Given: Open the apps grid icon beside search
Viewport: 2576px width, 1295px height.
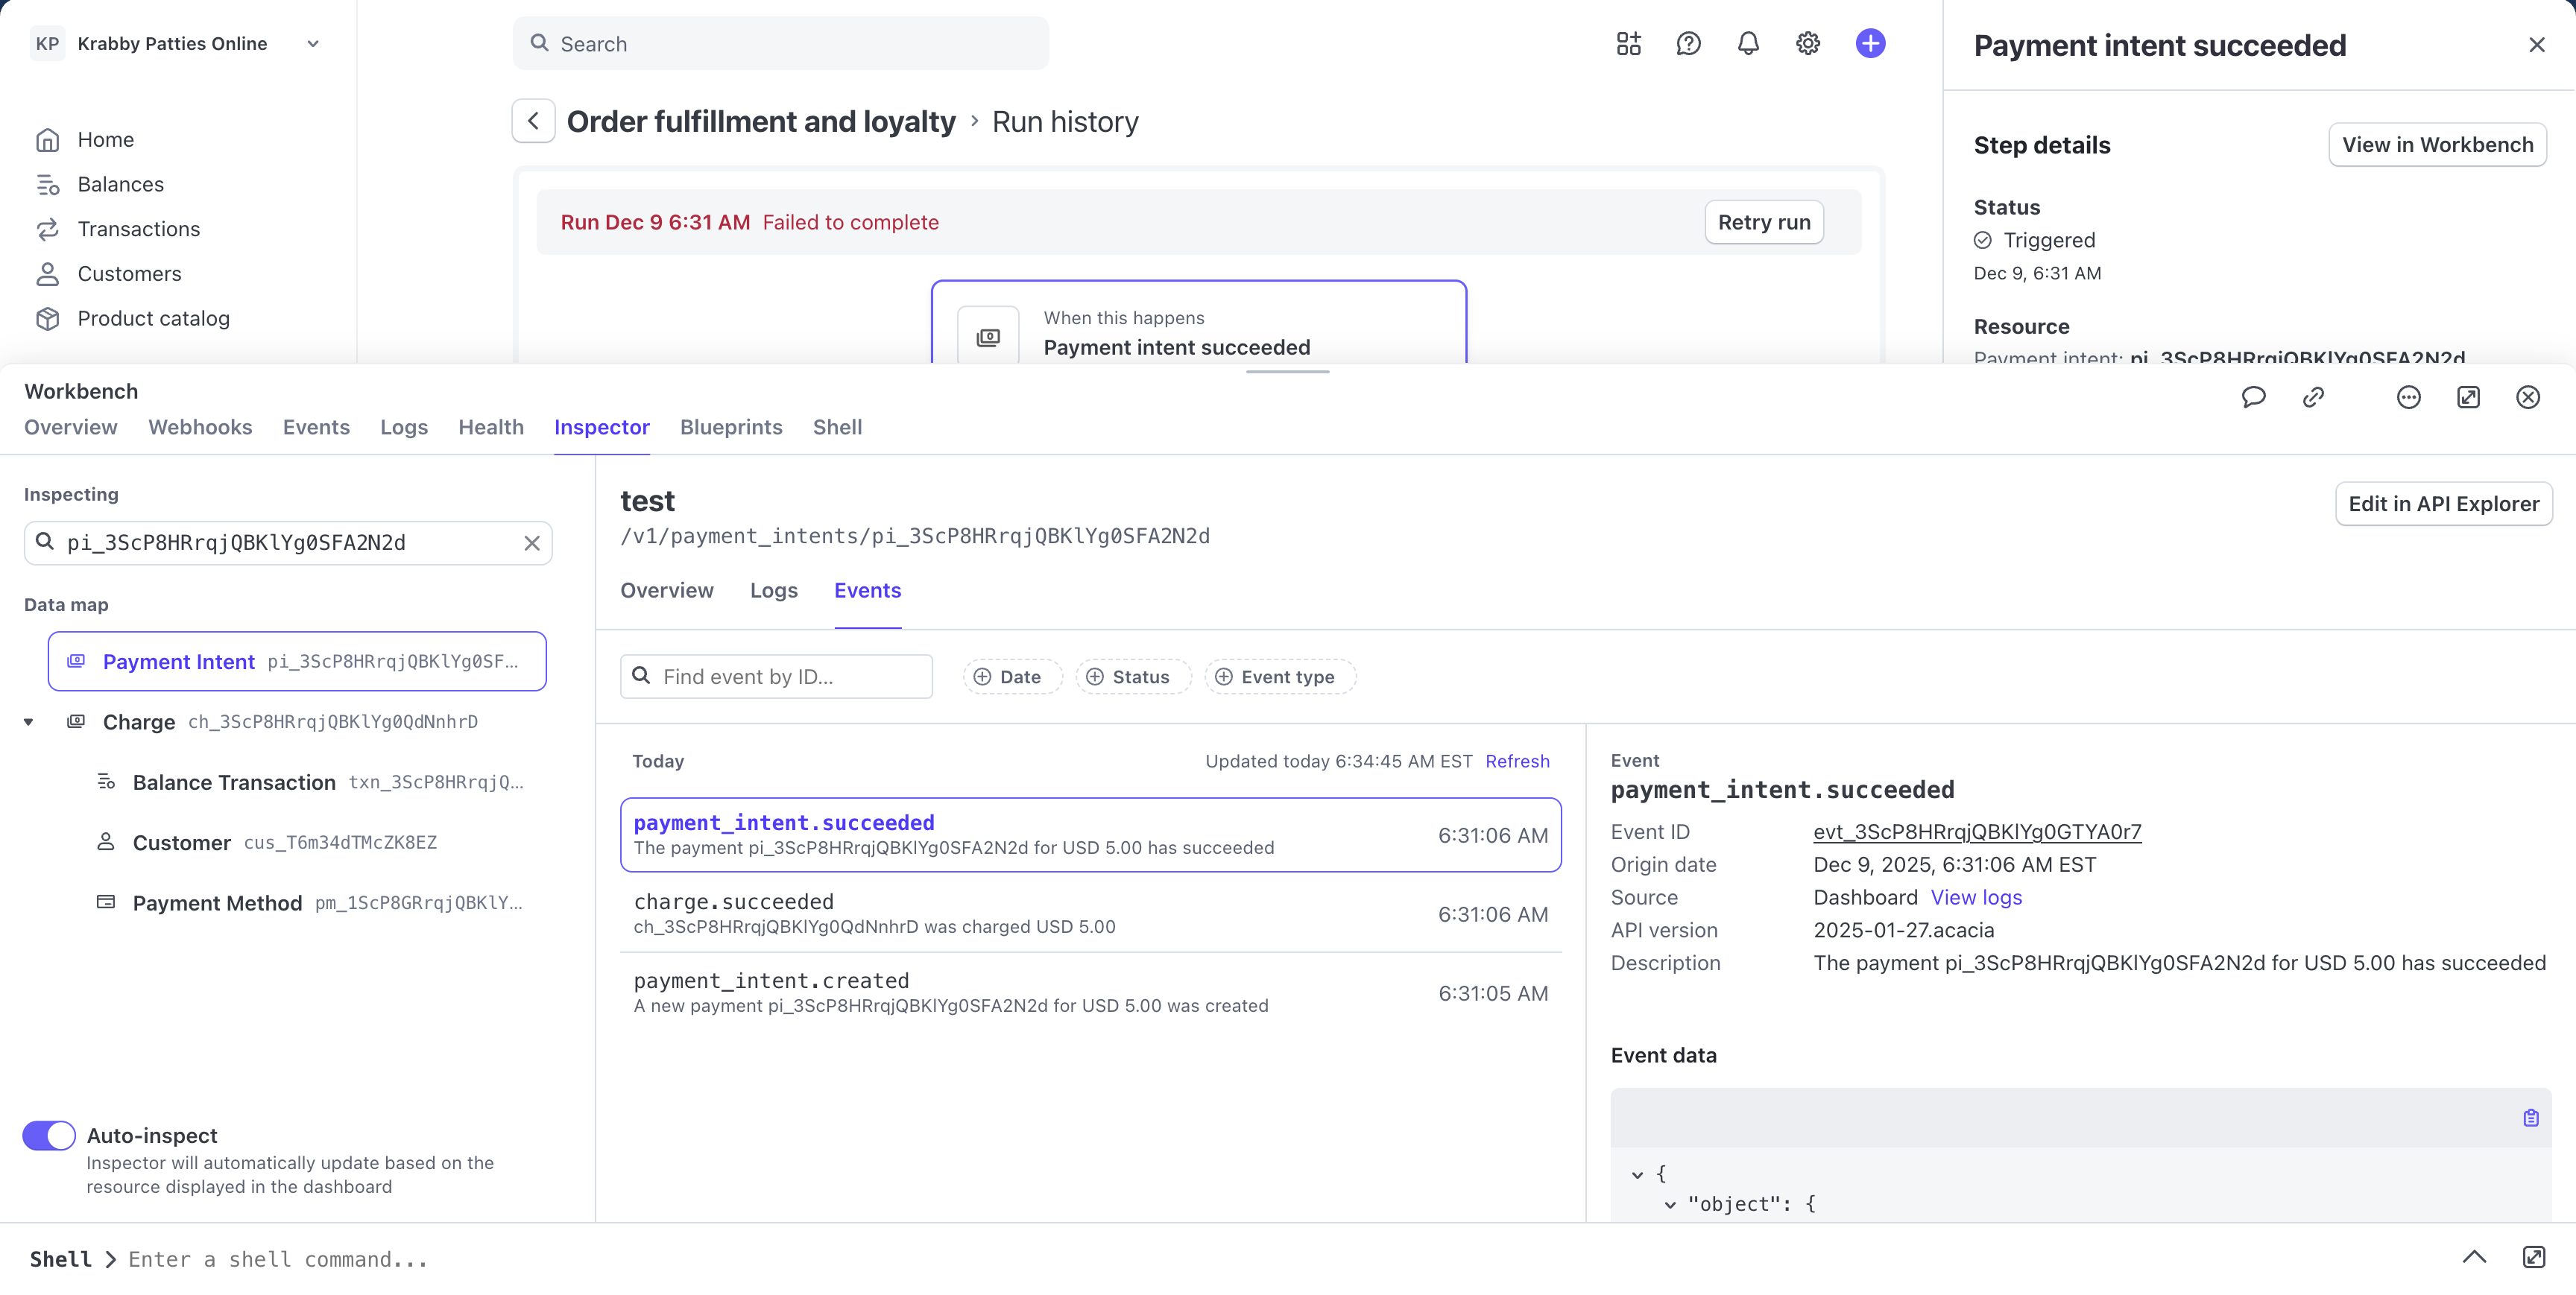Looking at the screenshot, I should [x=1627, y=43].
